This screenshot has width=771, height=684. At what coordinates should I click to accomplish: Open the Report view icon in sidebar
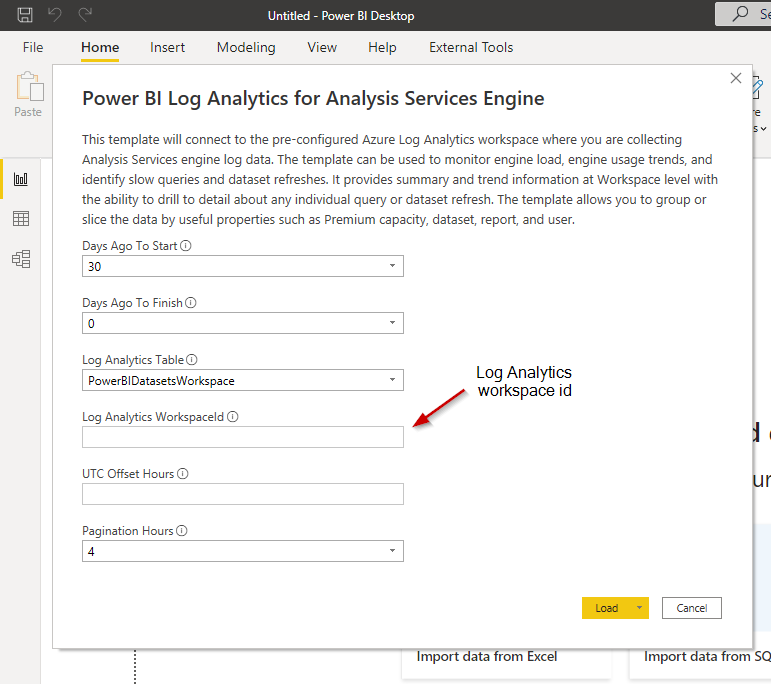coord(21,179)
